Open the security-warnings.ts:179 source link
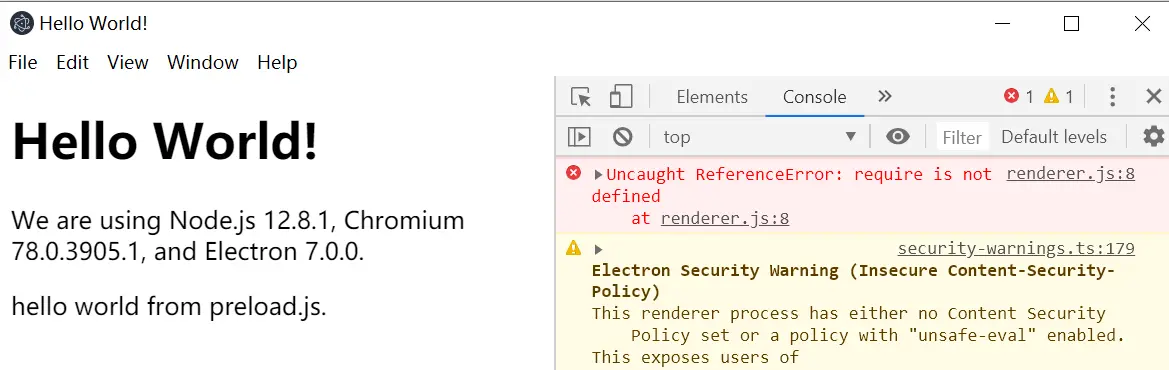 [1016, 248]
